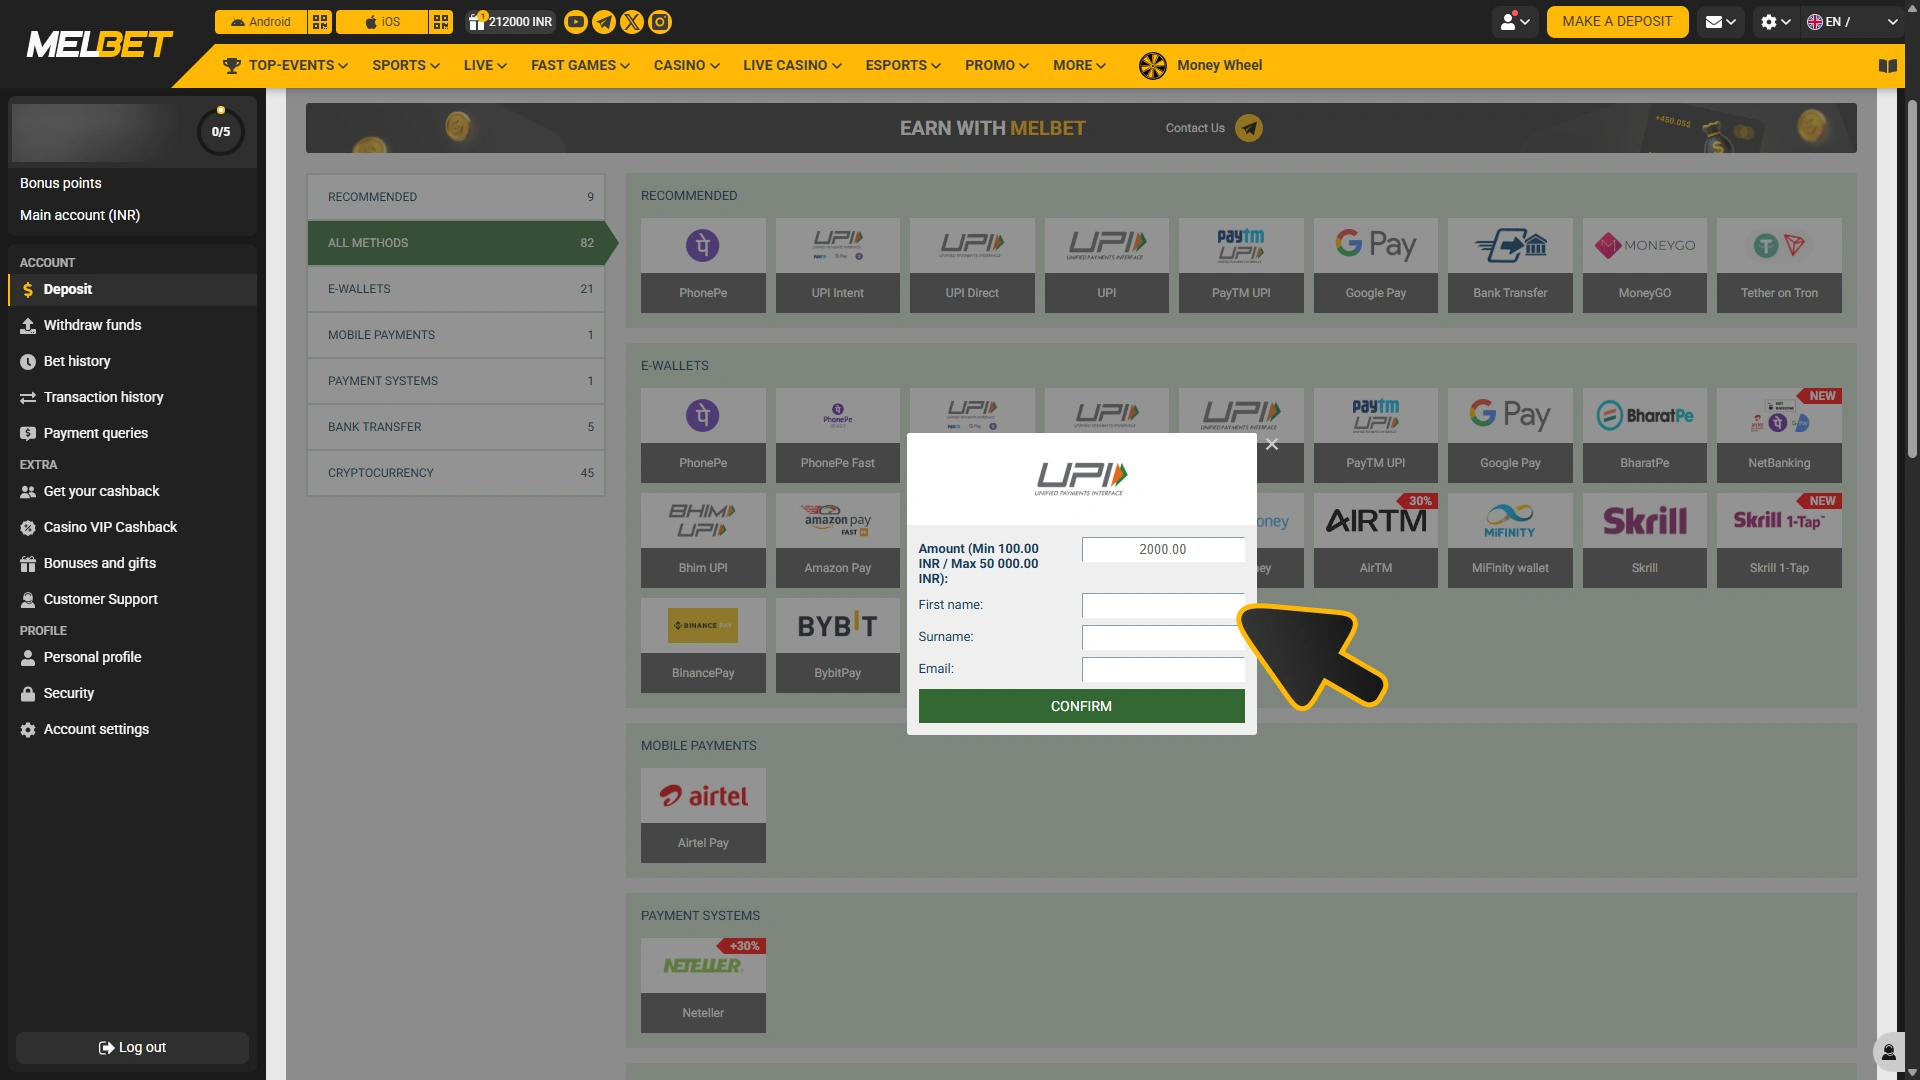Open the settings gear dropdown
This screenshot has height=1080, width=1920.
(x=1776, y=22)
